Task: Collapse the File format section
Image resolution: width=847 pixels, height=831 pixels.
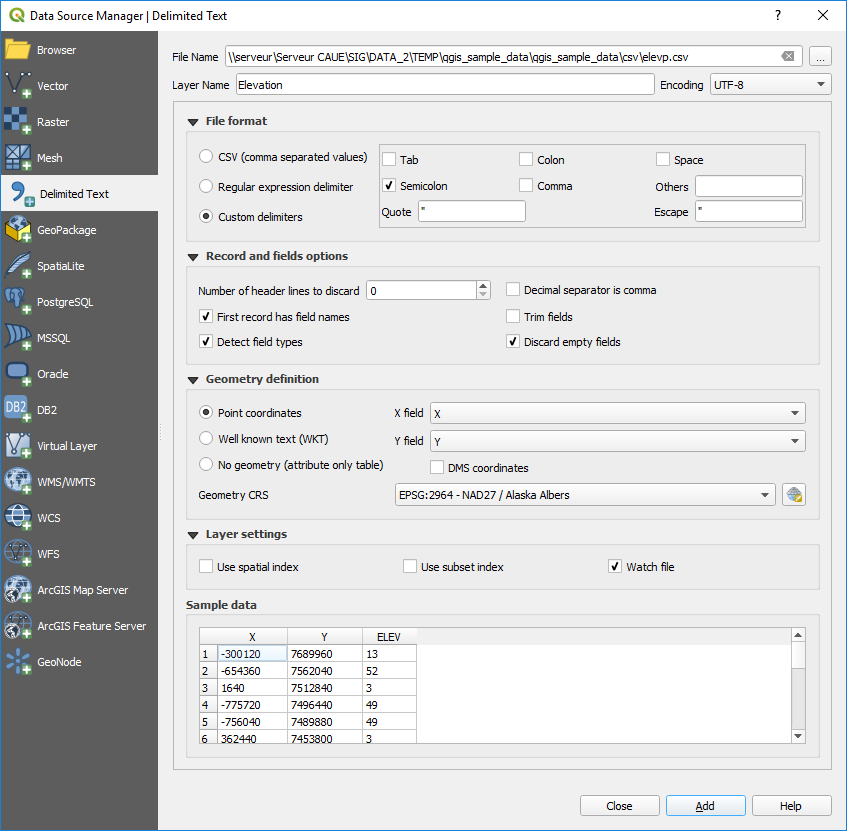Action: [193, 122]
